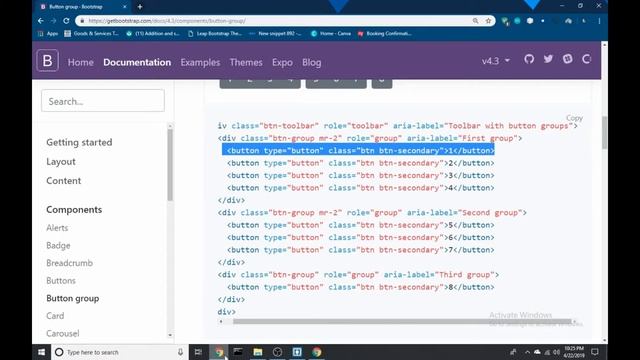
Task: Open Windows Start menu
Action: click(x=42, y=352)
